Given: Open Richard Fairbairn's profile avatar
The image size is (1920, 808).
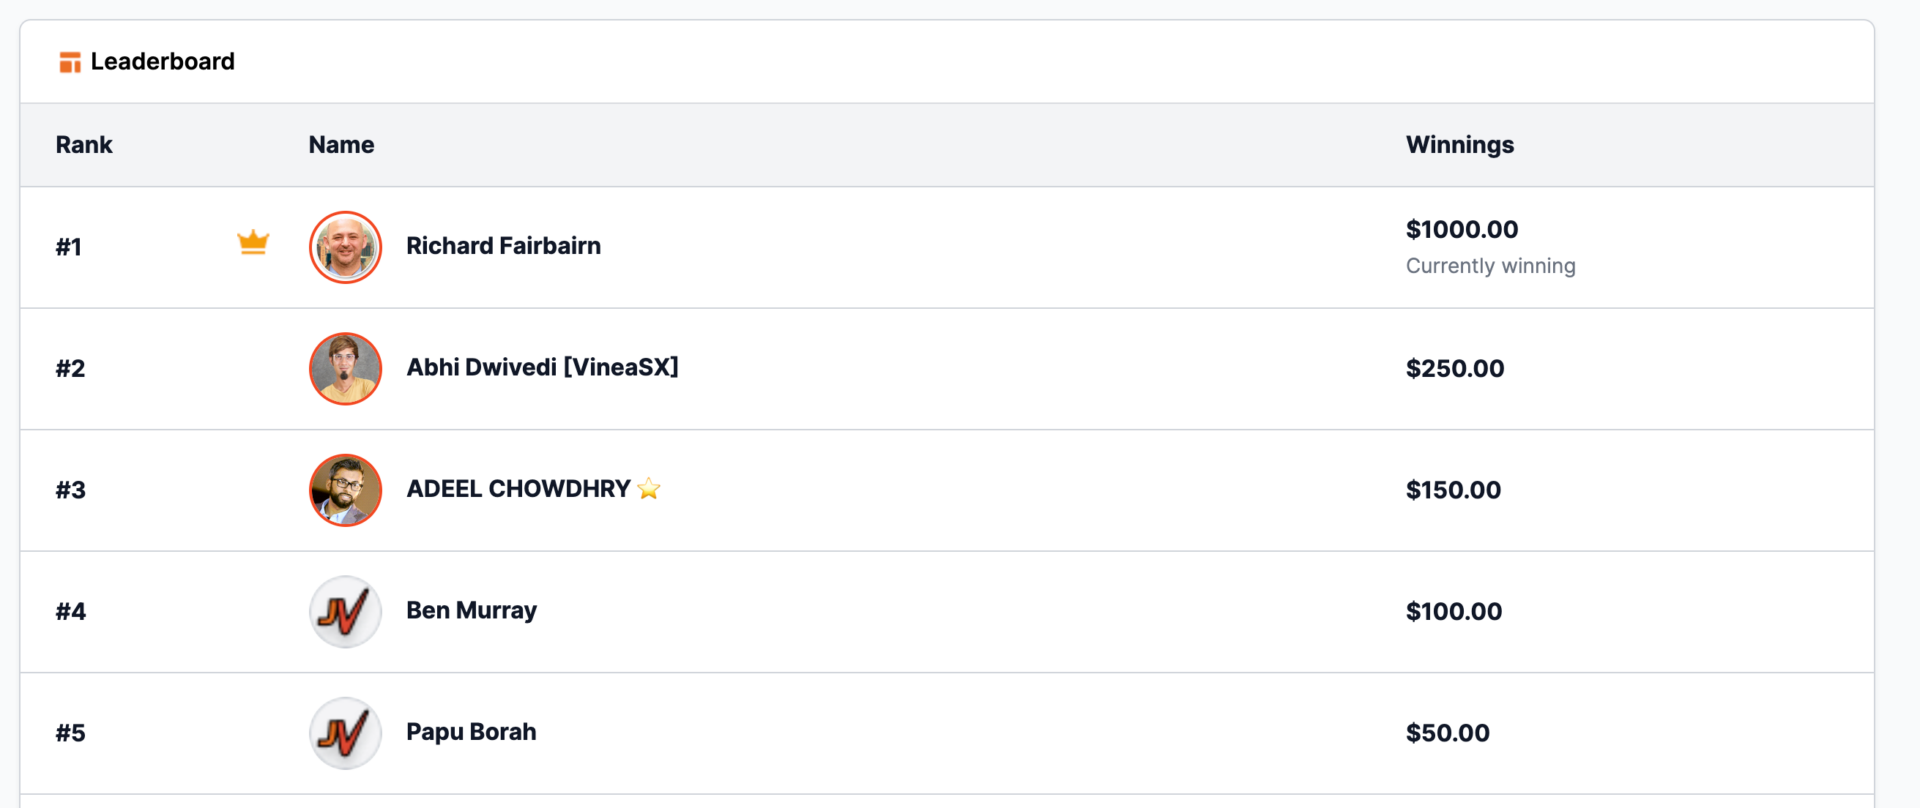Looking at the screenshot, I should pyautogui.click(x=346, y=247).
